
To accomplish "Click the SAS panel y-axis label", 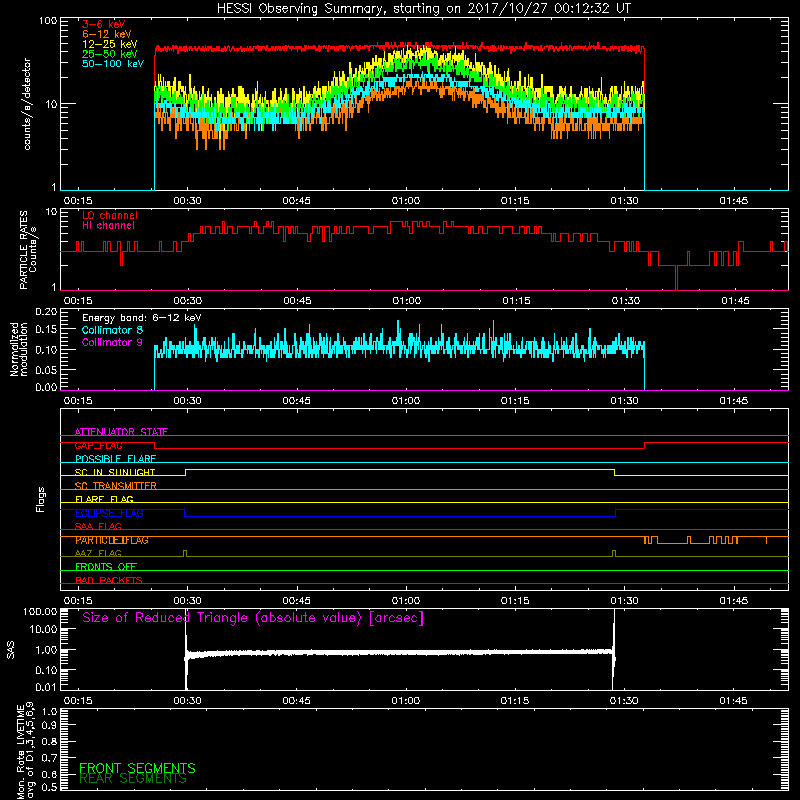I will (10, 650).
